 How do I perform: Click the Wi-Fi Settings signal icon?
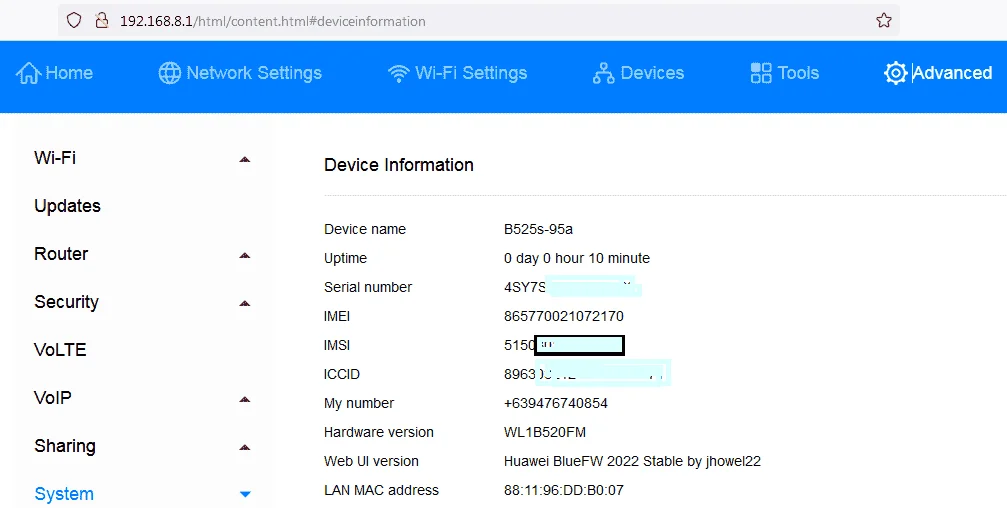click(x=399, y=73)
